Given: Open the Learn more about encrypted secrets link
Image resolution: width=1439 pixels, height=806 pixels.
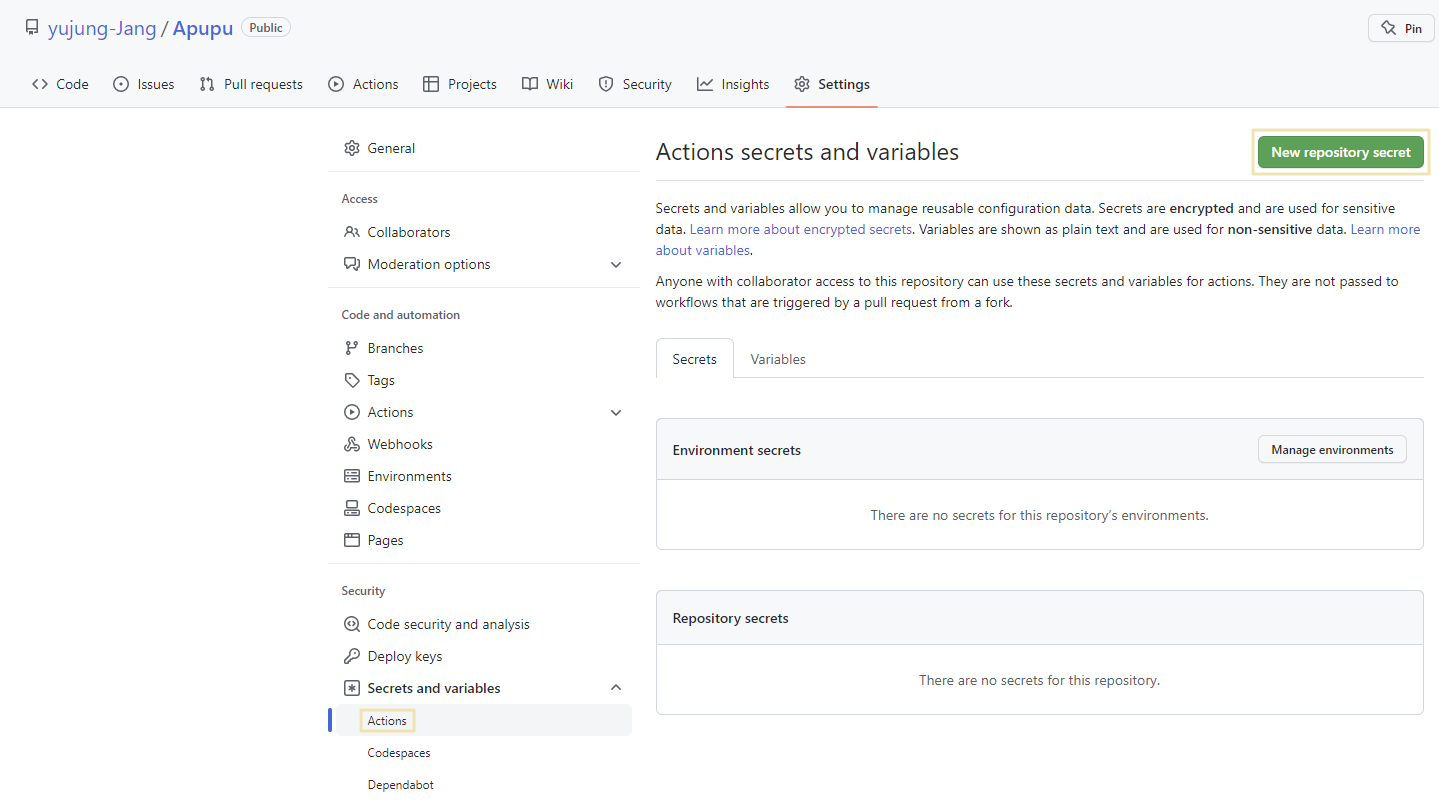Looking at the screenshot, I should [x=801, y=229].
